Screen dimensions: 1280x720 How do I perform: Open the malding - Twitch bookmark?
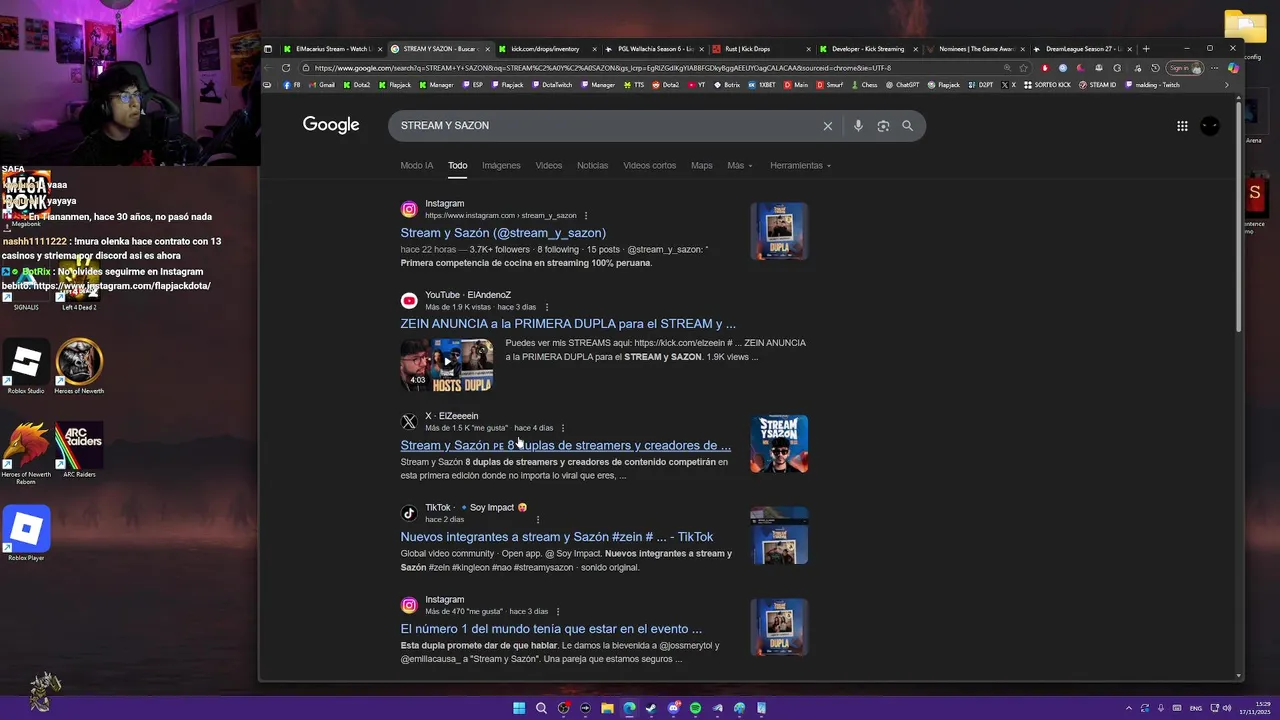(1153, 85)
